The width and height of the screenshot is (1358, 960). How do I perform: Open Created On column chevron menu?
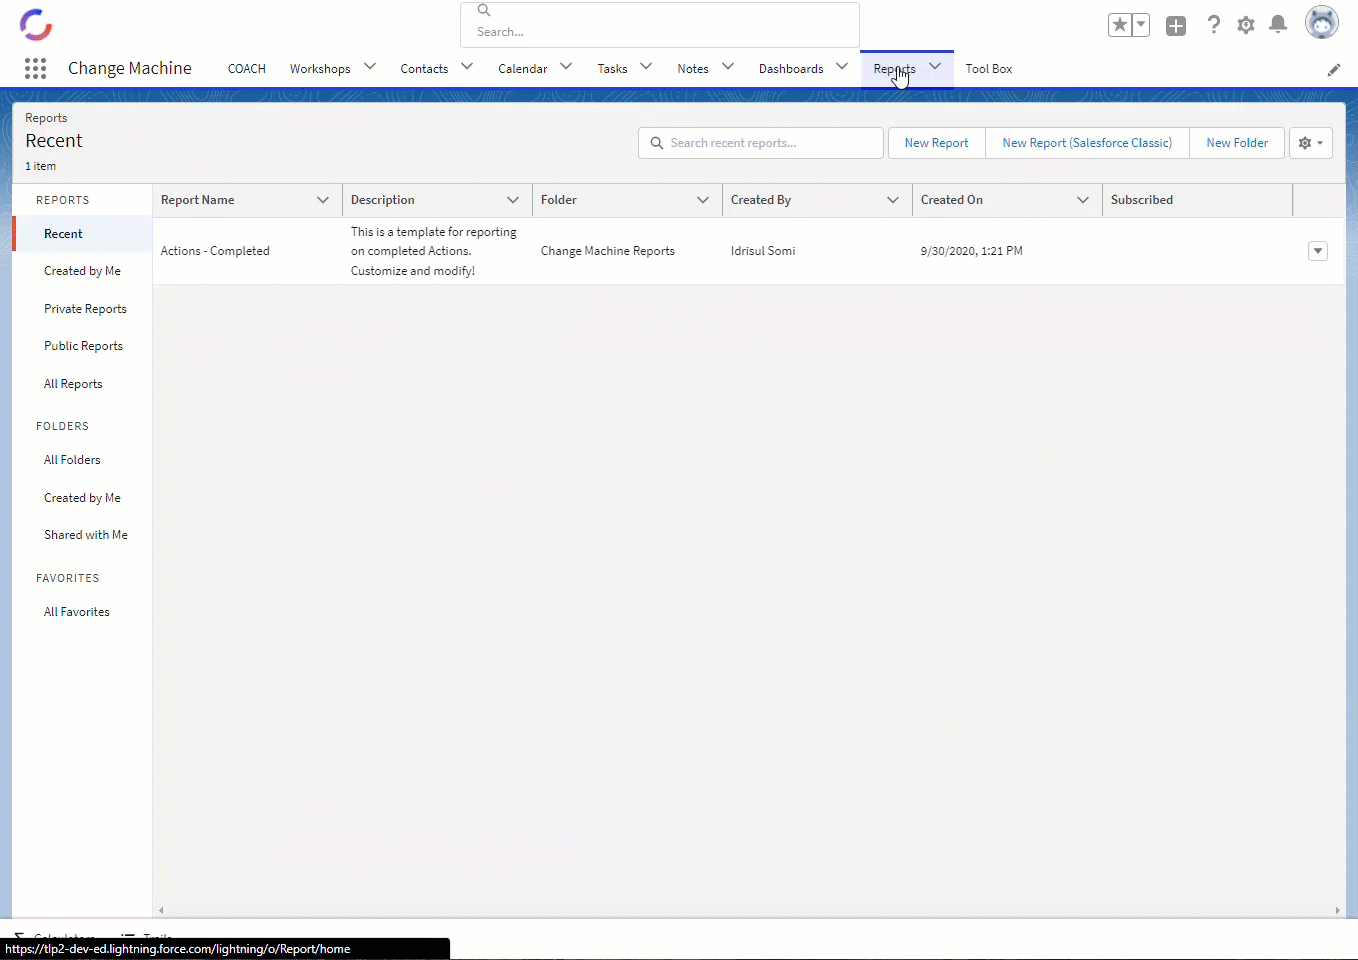pos(1083,200)
